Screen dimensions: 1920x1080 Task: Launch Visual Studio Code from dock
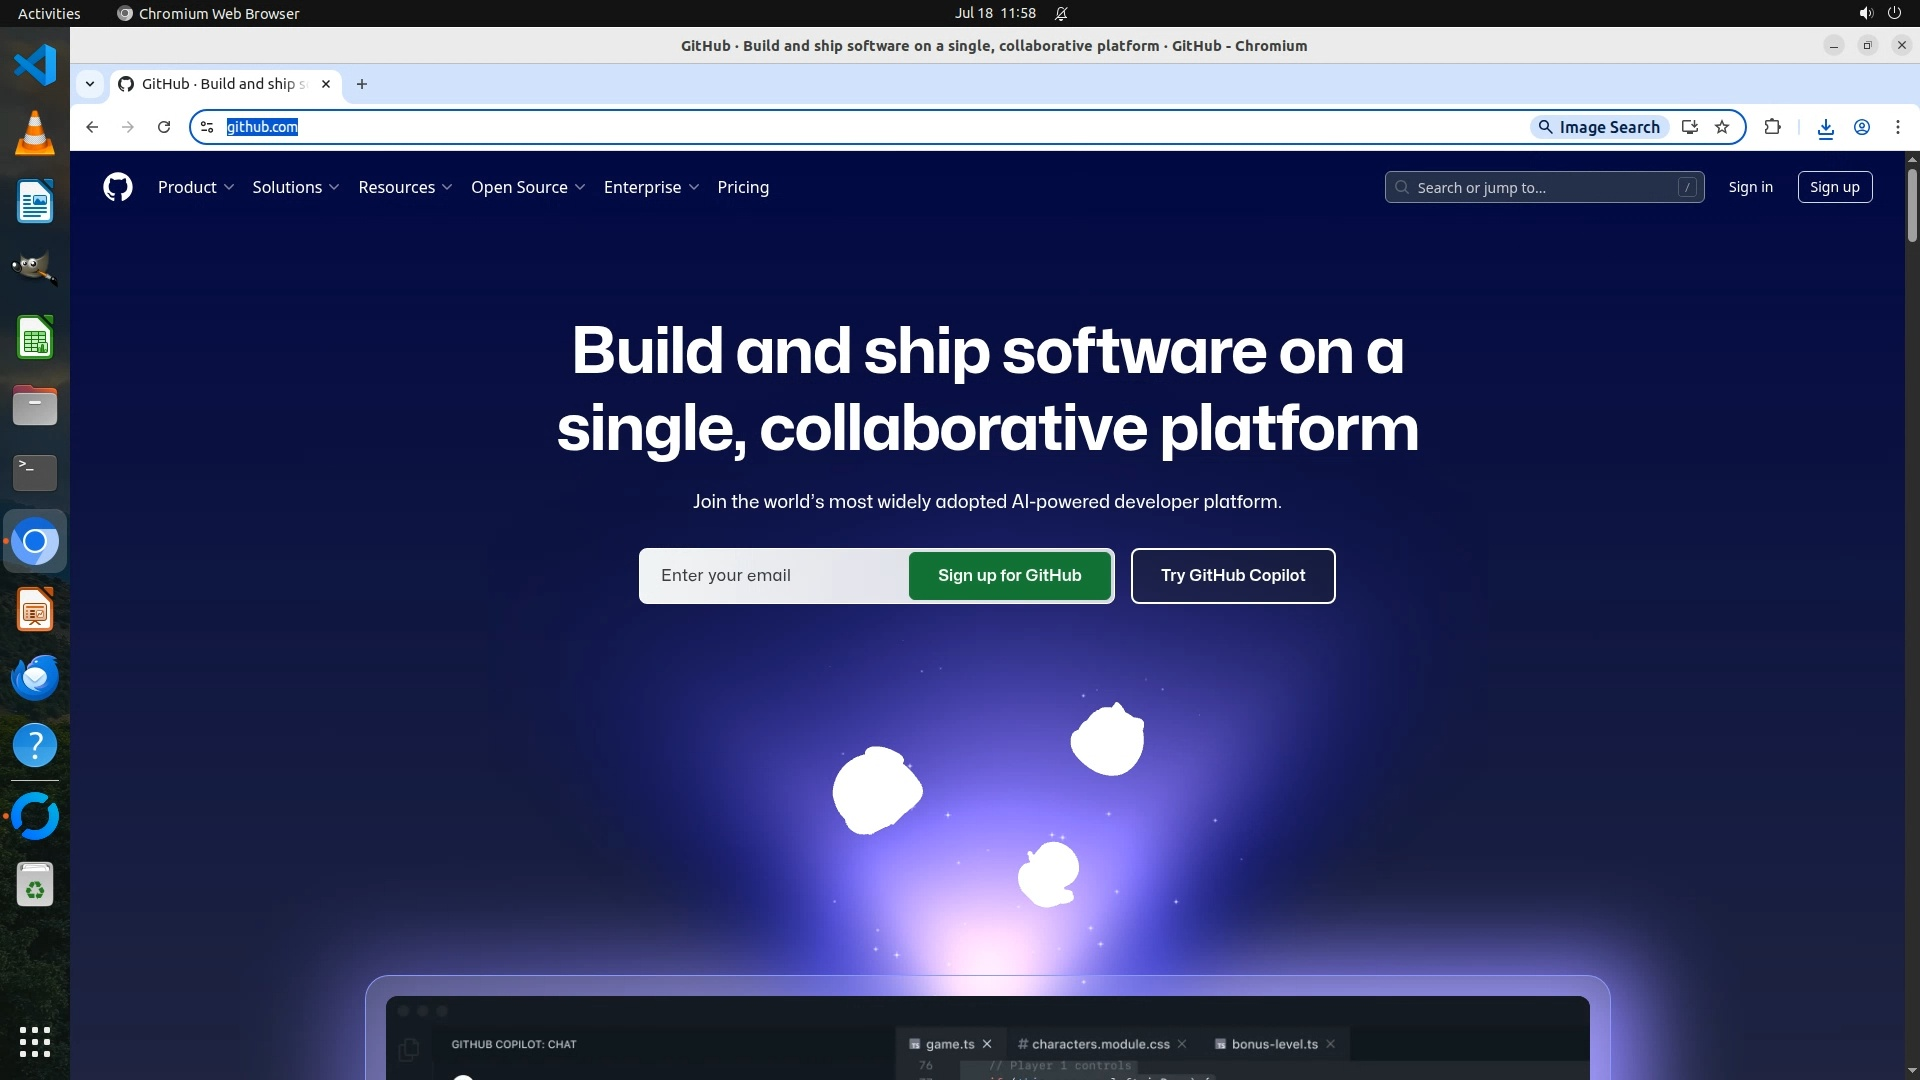(35, 65)
